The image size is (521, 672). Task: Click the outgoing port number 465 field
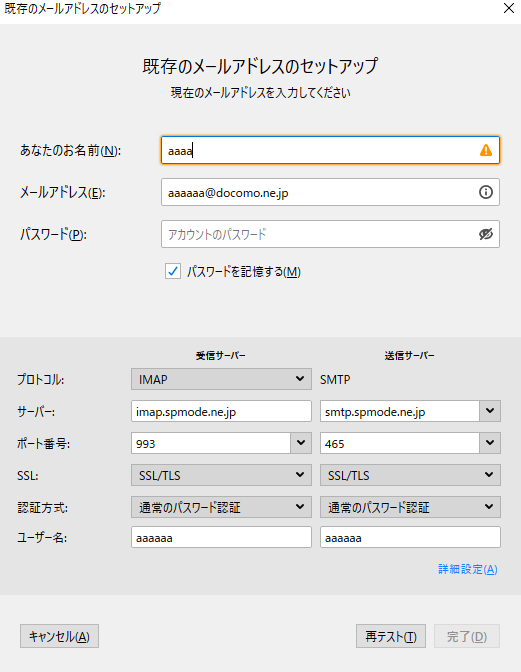pyautogui.click(x=399, y=443)
